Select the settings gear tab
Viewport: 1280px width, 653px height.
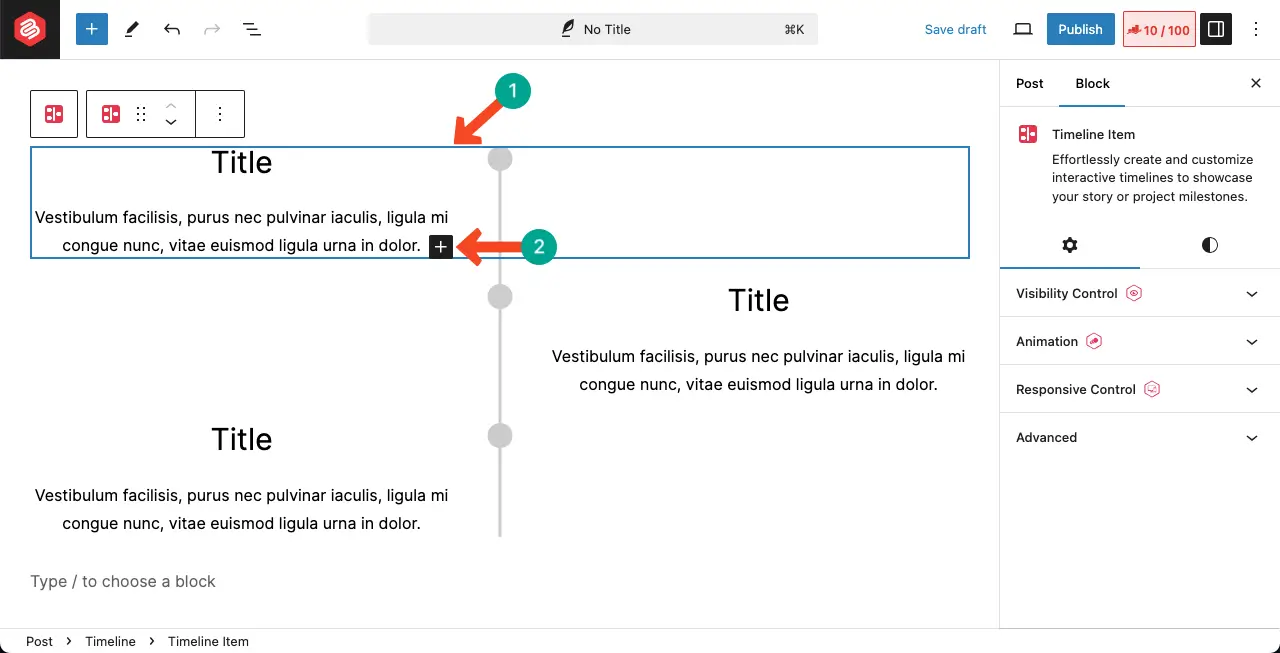(x=1070, y=245)
